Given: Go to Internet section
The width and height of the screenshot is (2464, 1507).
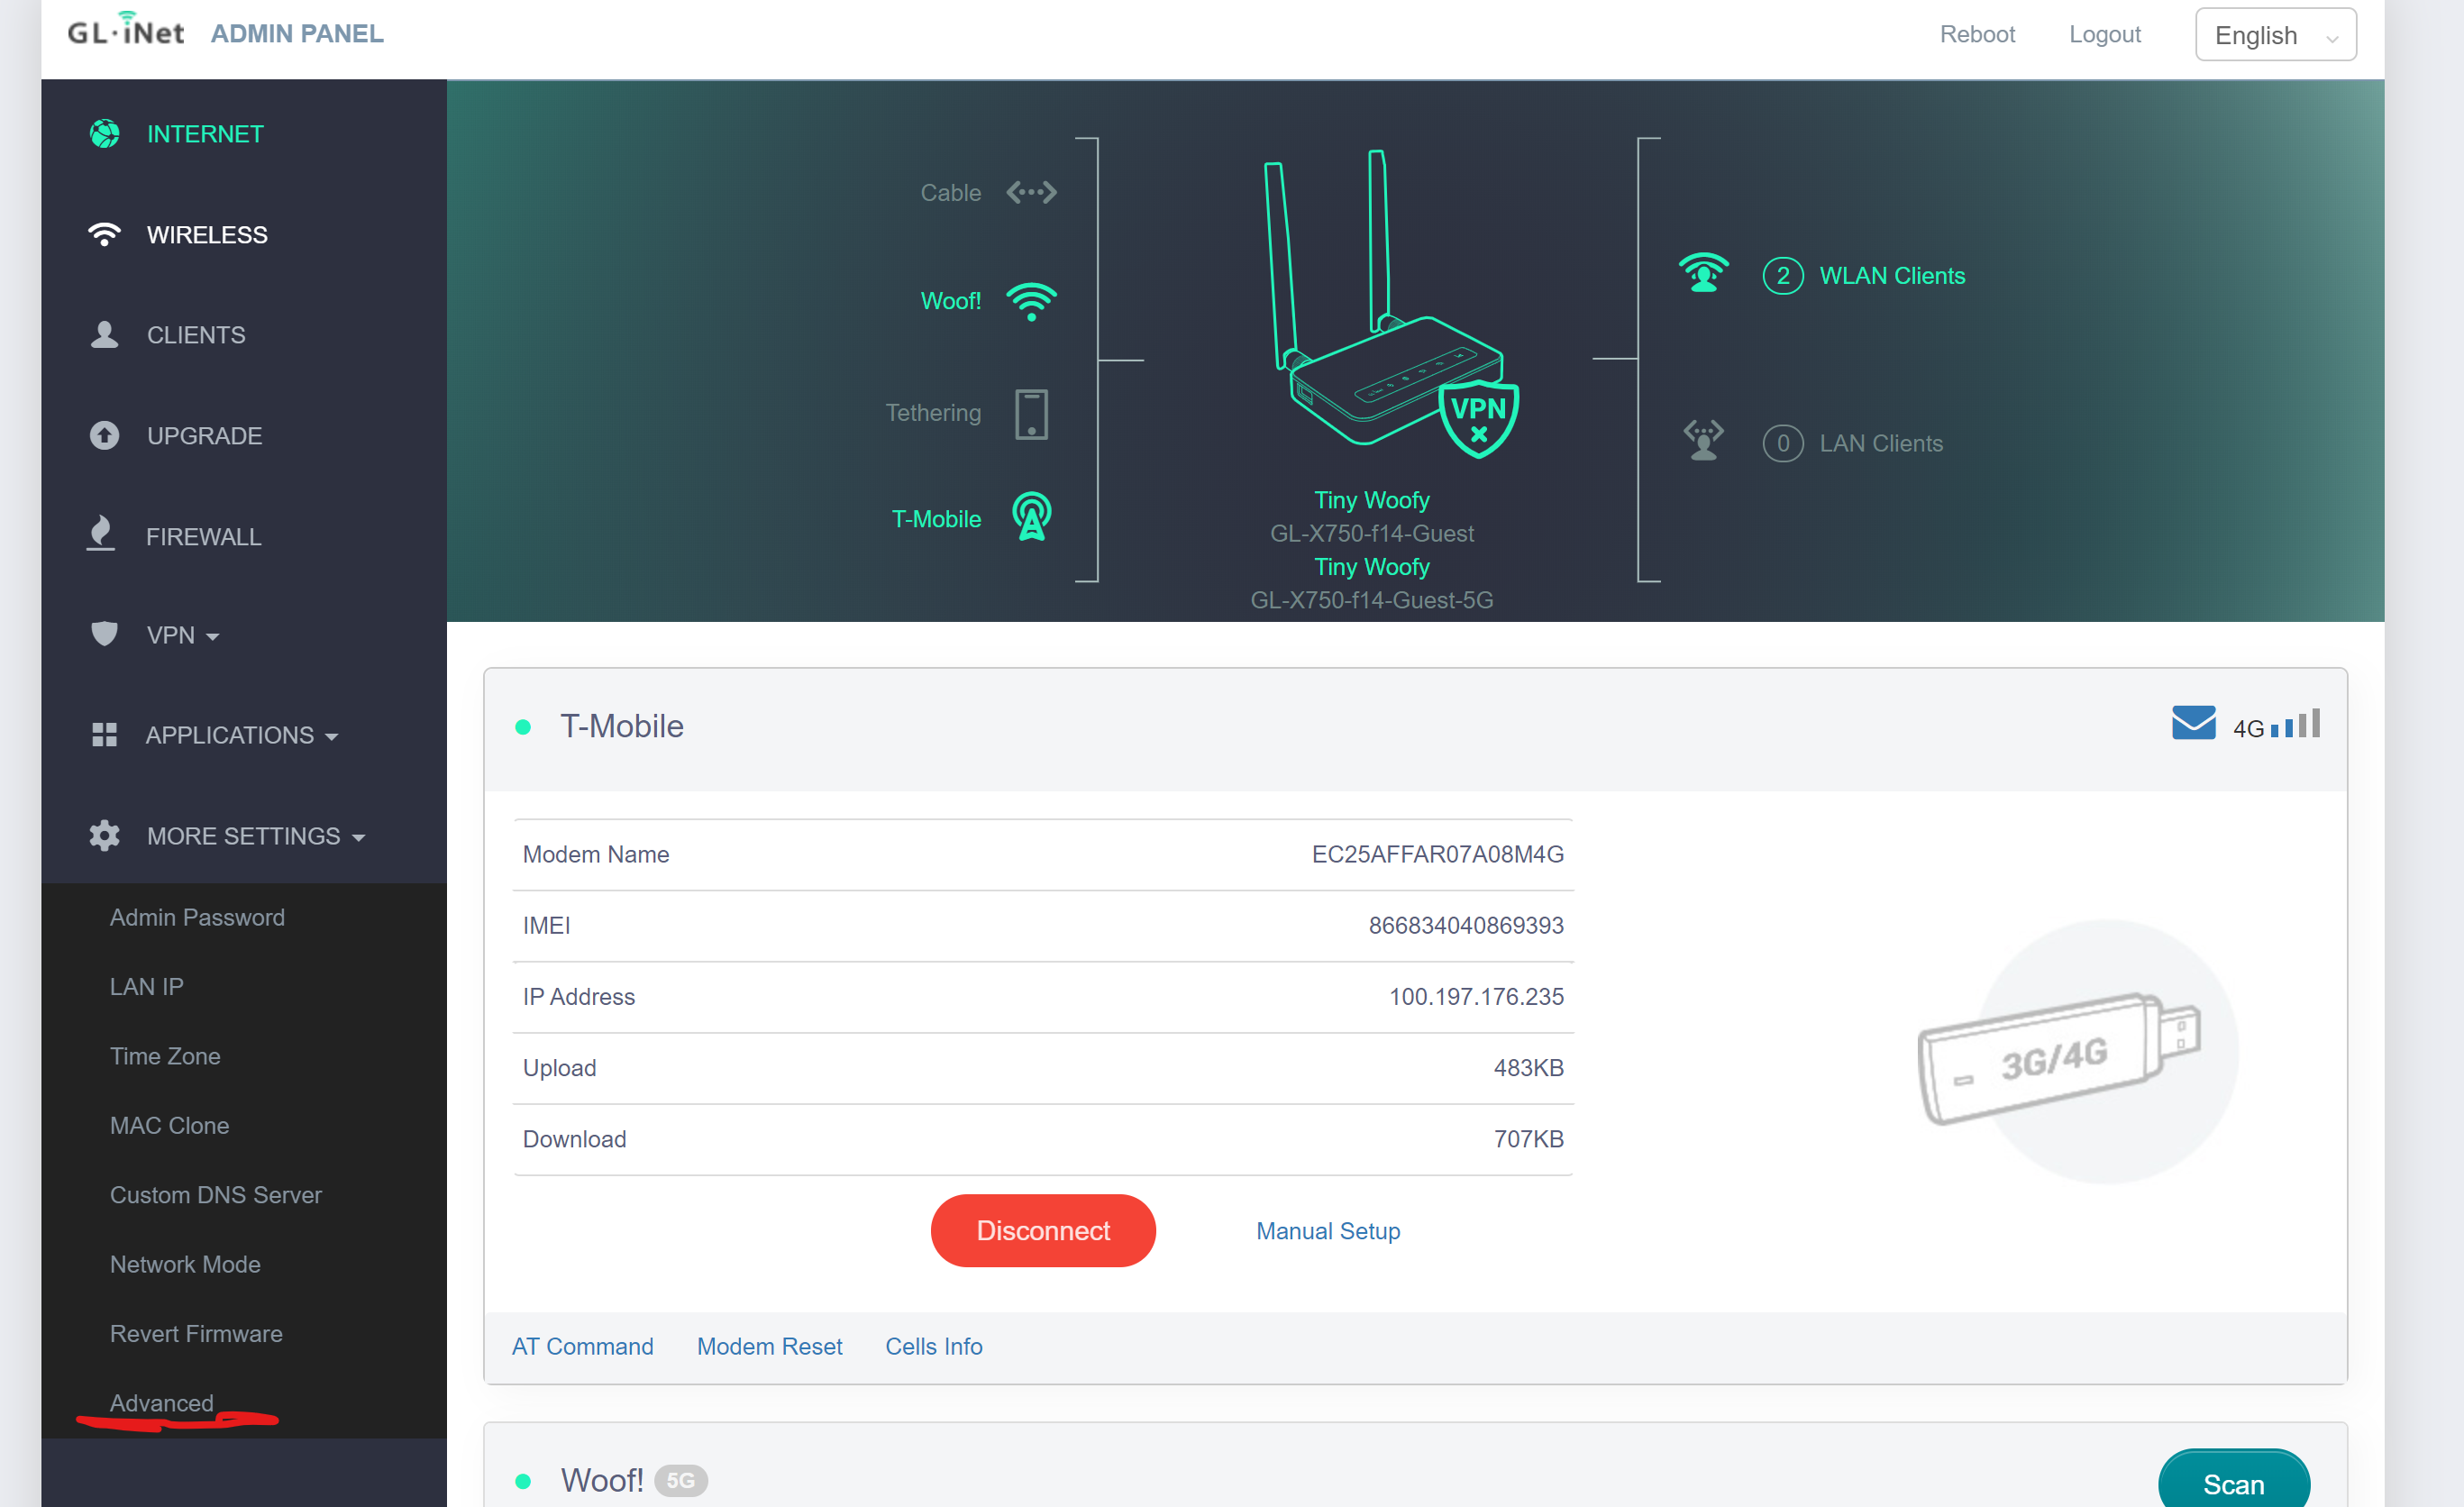Looking at the screenshot, I should pyautogui.click(x=205, y=134).
